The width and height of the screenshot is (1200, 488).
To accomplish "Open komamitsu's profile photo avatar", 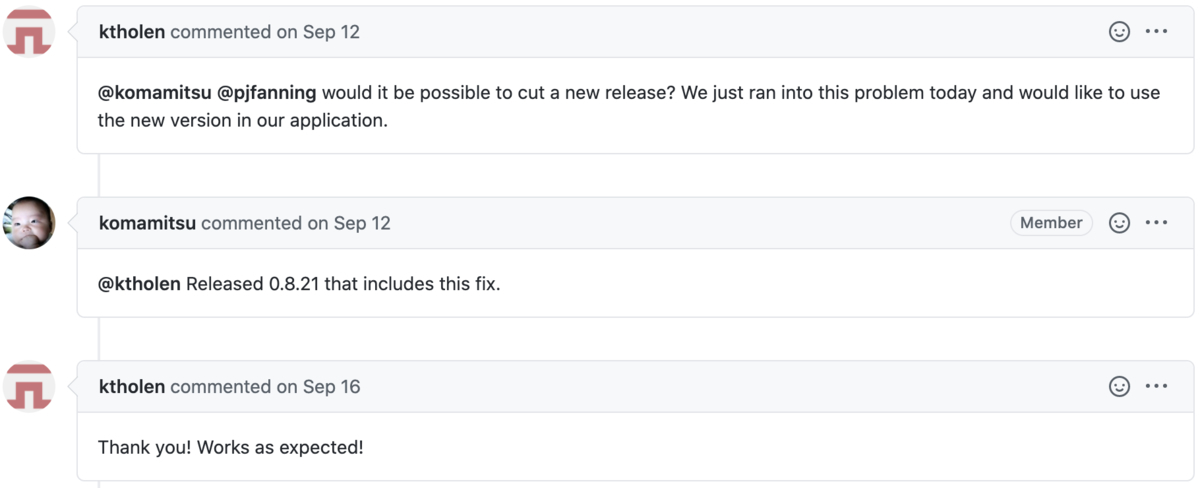I will click(29, 223).
